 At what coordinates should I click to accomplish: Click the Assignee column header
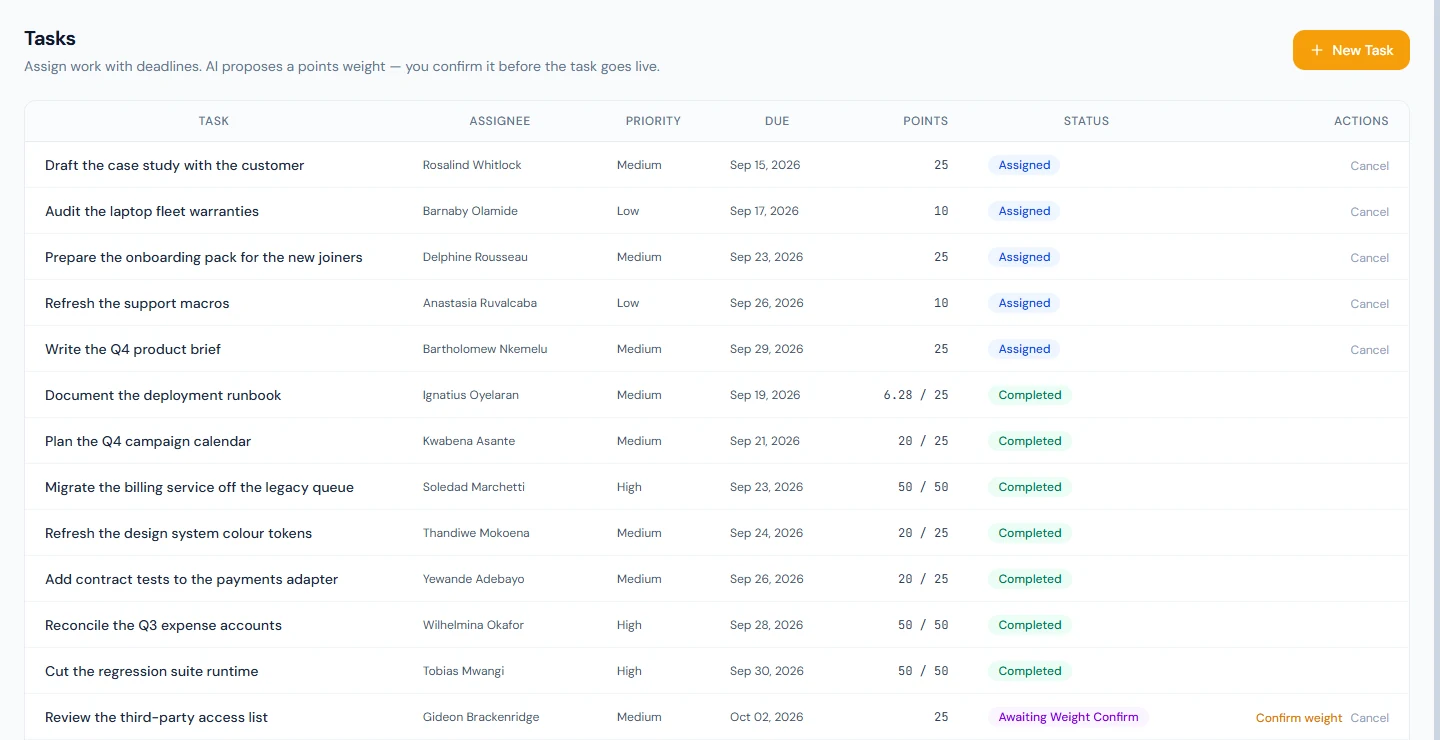coord(500,121)
